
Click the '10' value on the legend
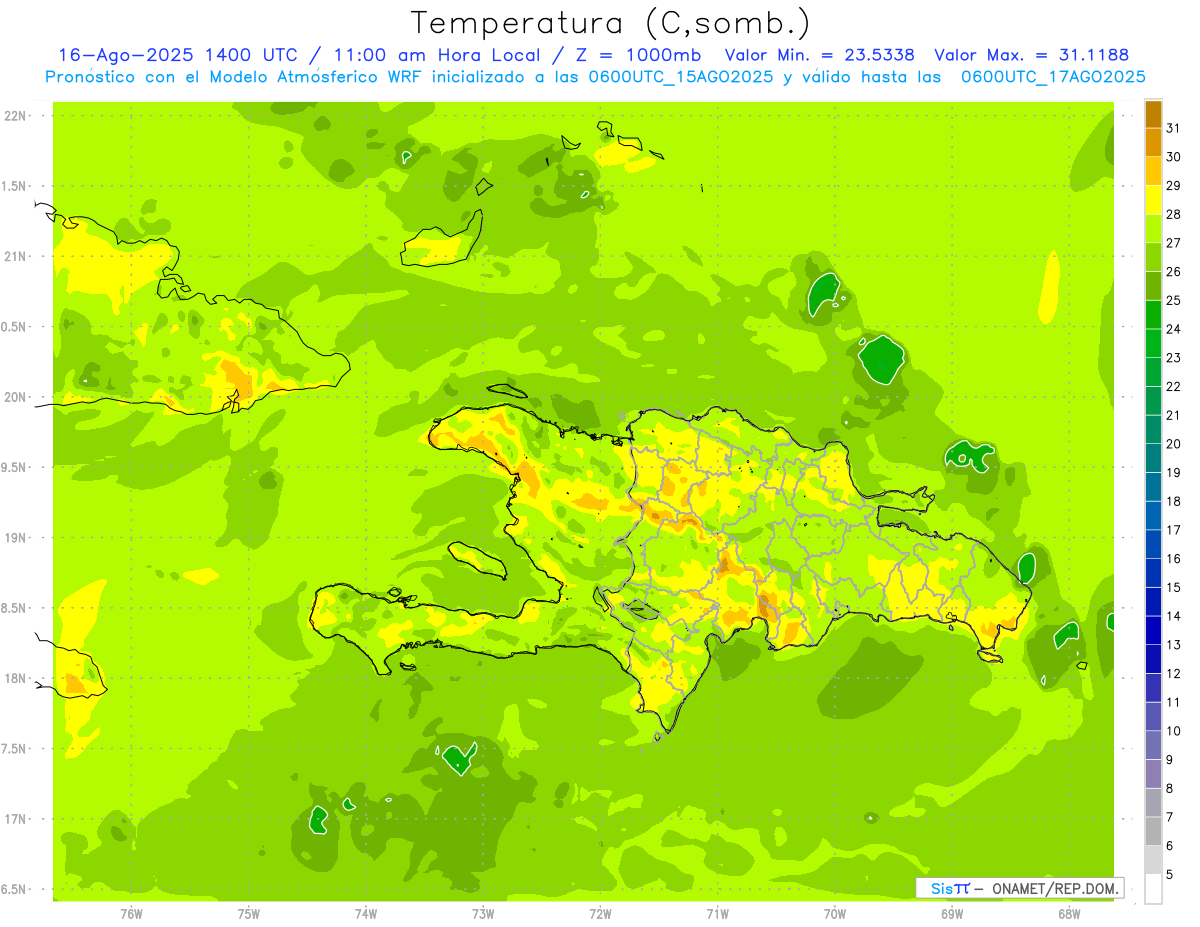(1174, 731)
